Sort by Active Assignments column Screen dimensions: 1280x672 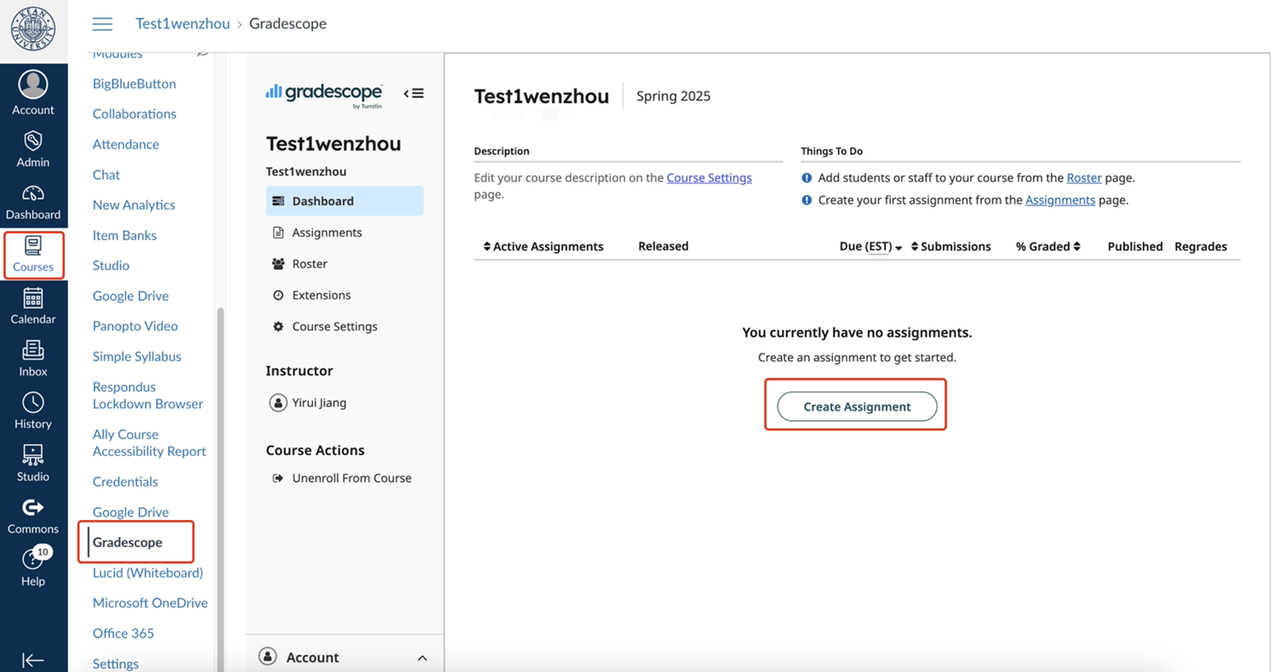click(543, 246)
